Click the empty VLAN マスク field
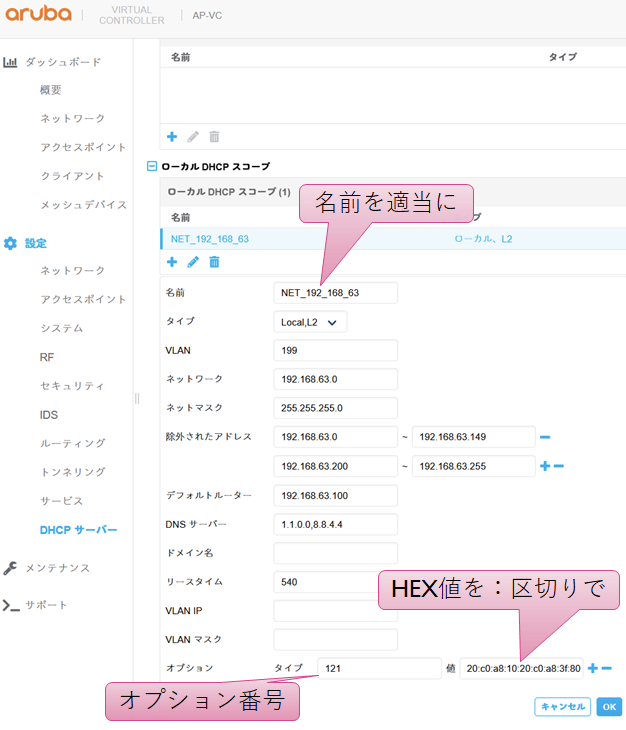 (336, 640)
